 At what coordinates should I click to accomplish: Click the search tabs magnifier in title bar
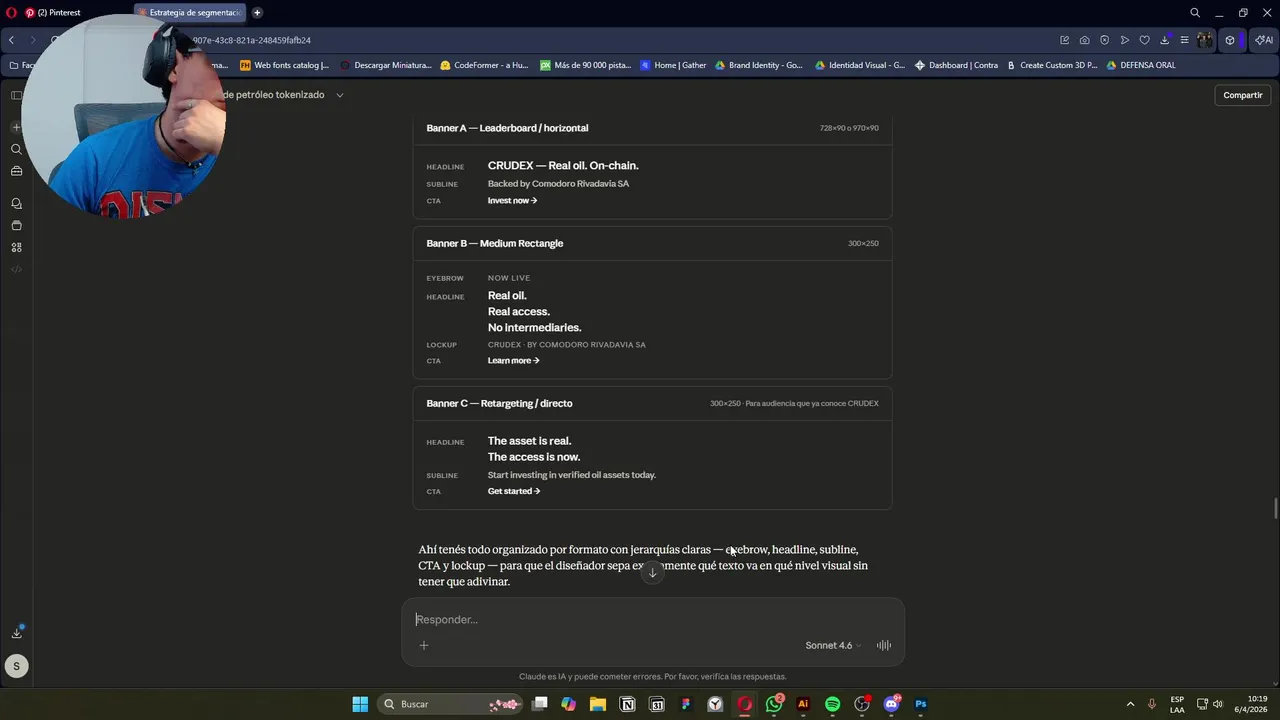click(x=1195, y=13)
